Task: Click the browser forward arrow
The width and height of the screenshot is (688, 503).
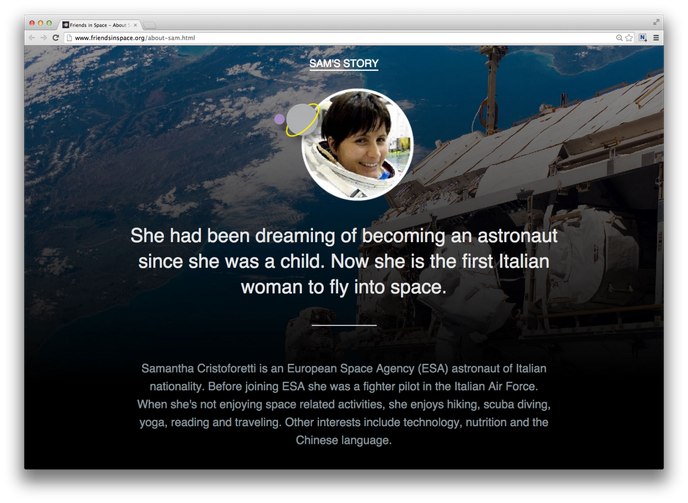Action: [x=43, y=38]
